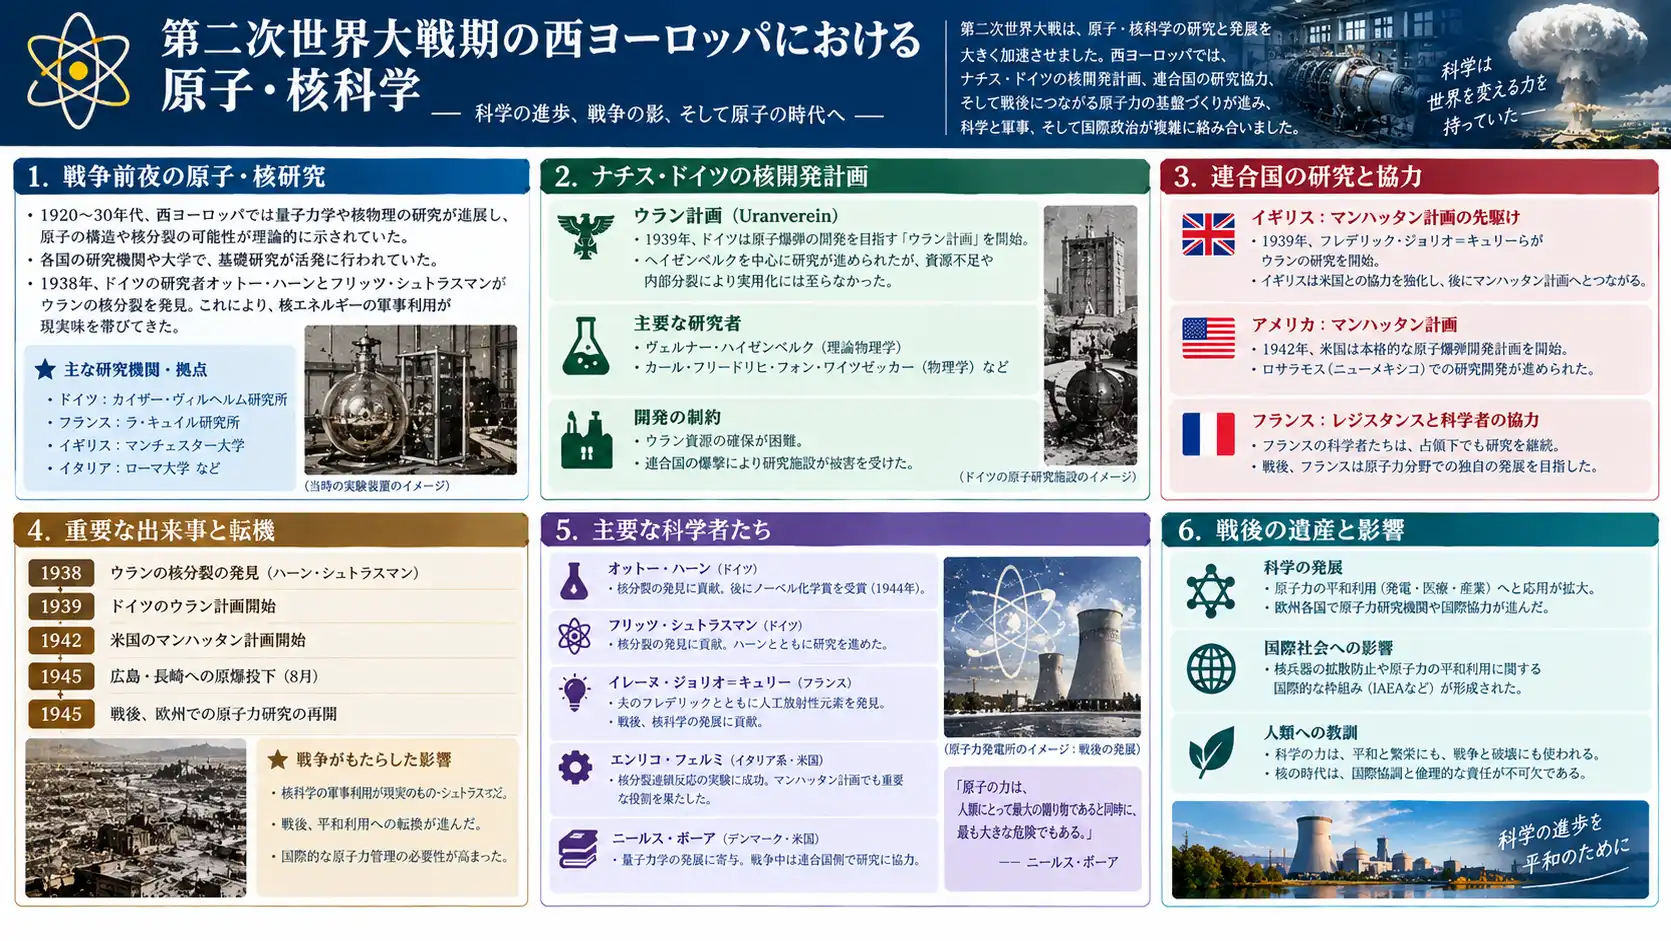
Task: Click the lightbulb icon beside イレーヌ・ジョリオ=キュリー
Action: [x=574, y=693]
